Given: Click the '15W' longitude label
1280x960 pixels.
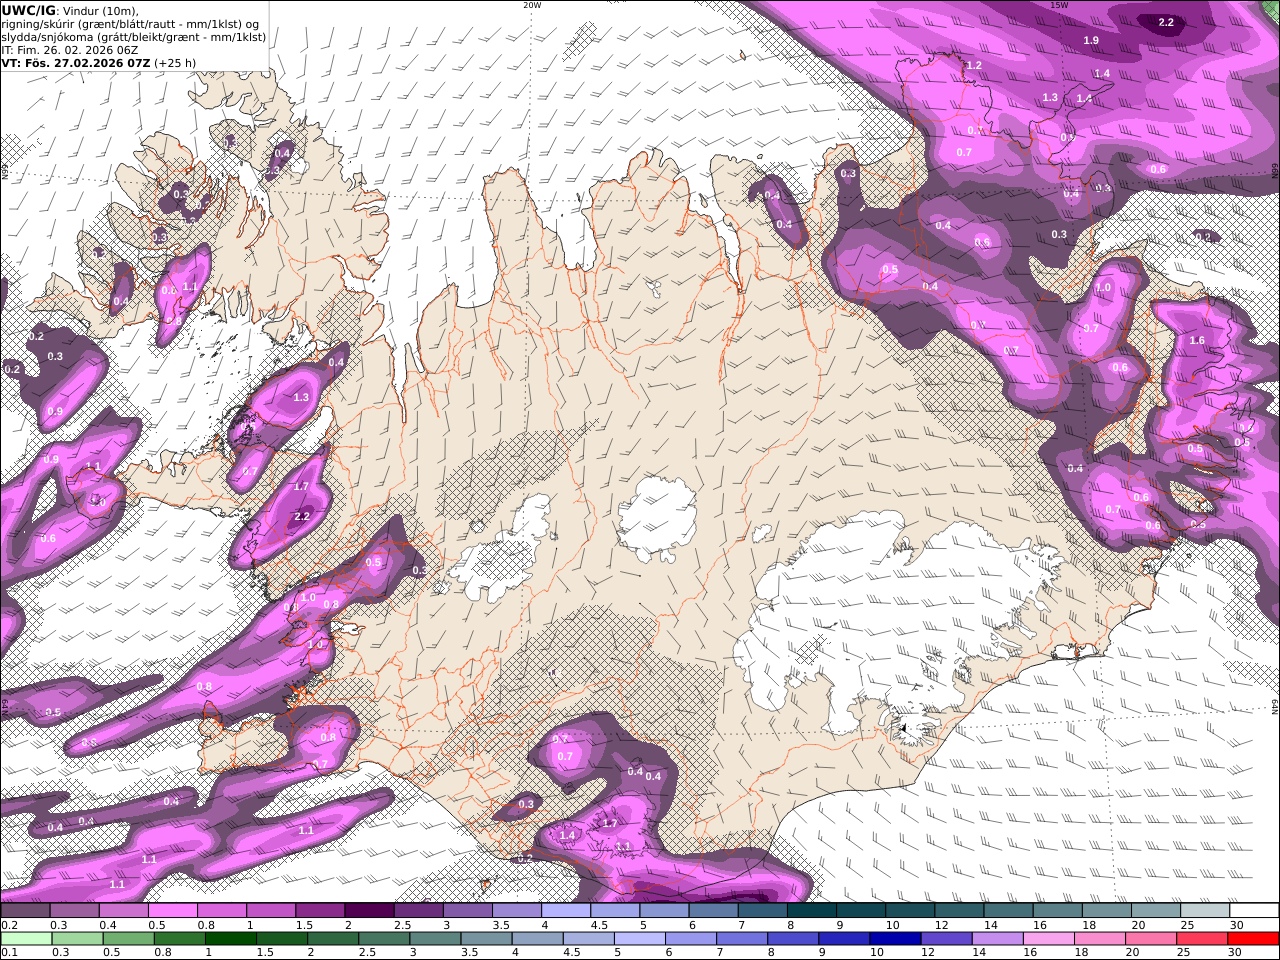Looking at the screenshot, I should tap(1059, 5).
